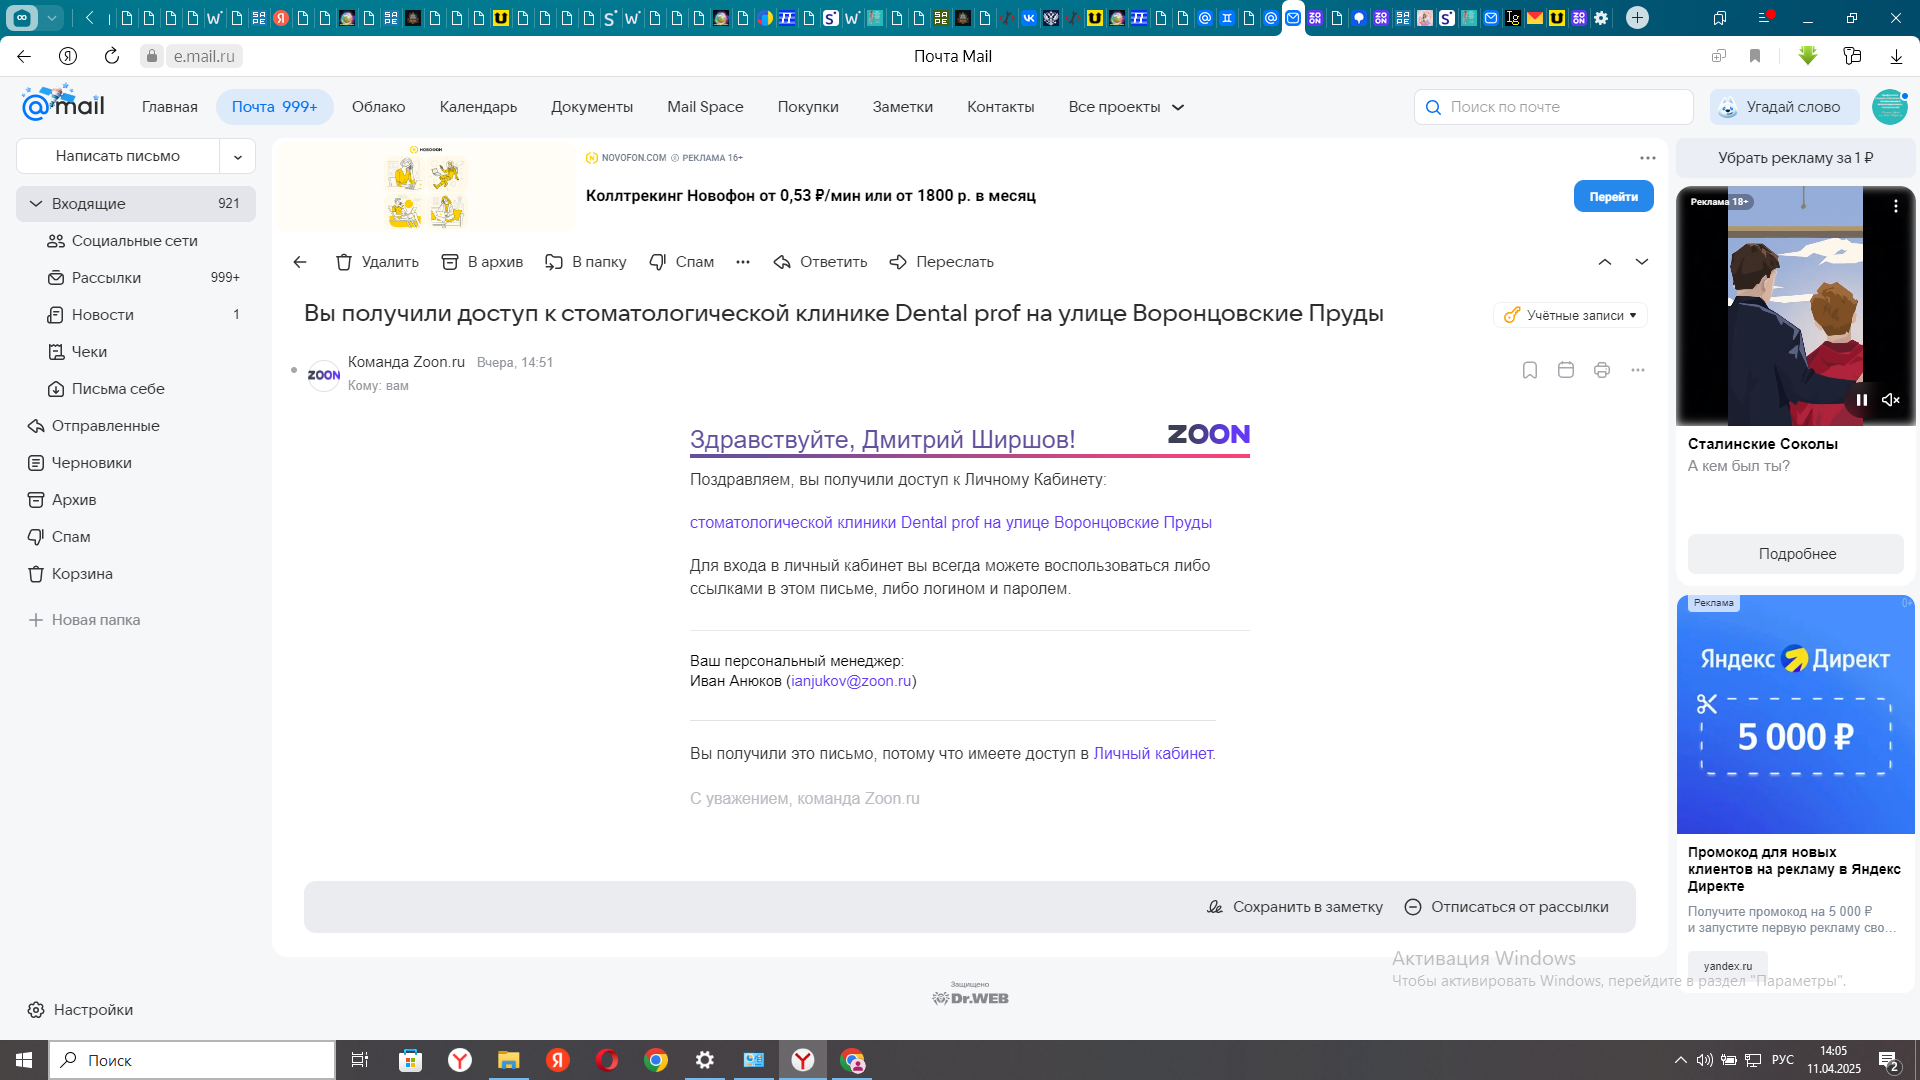Print the email with printer icon

(x=1602, y=370)
